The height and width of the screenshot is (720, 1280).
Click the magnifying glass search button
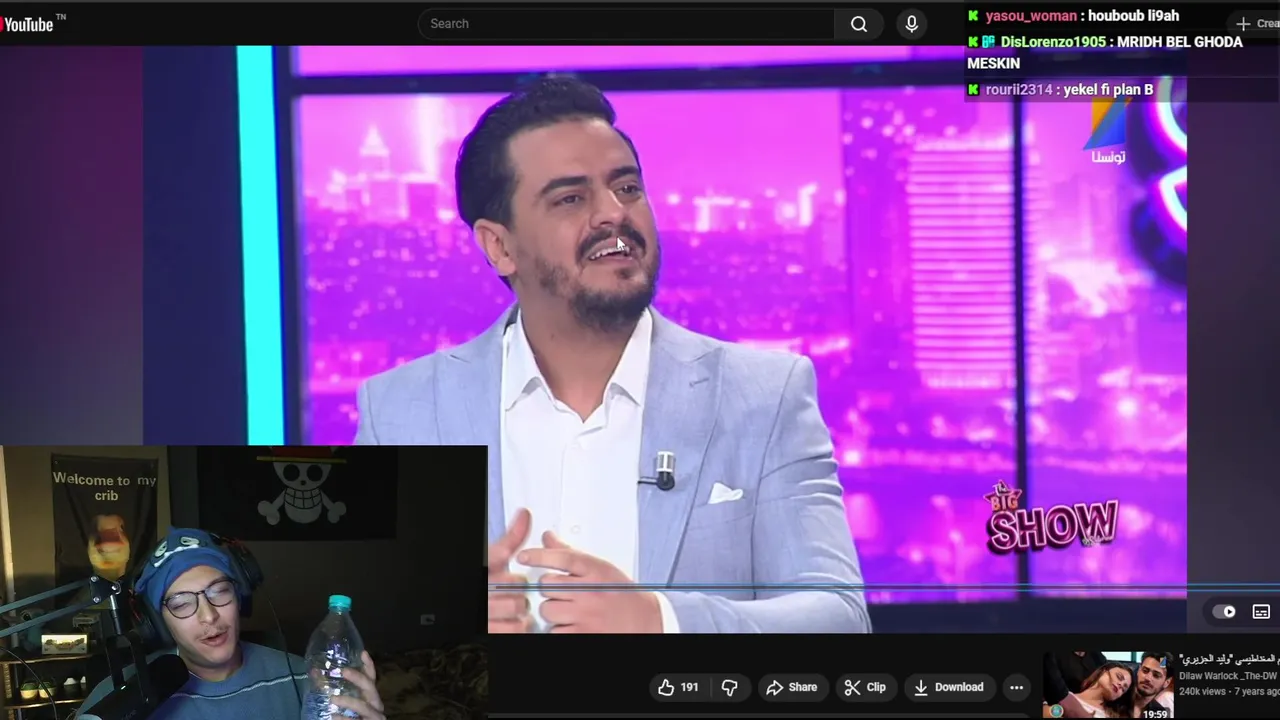859,24
